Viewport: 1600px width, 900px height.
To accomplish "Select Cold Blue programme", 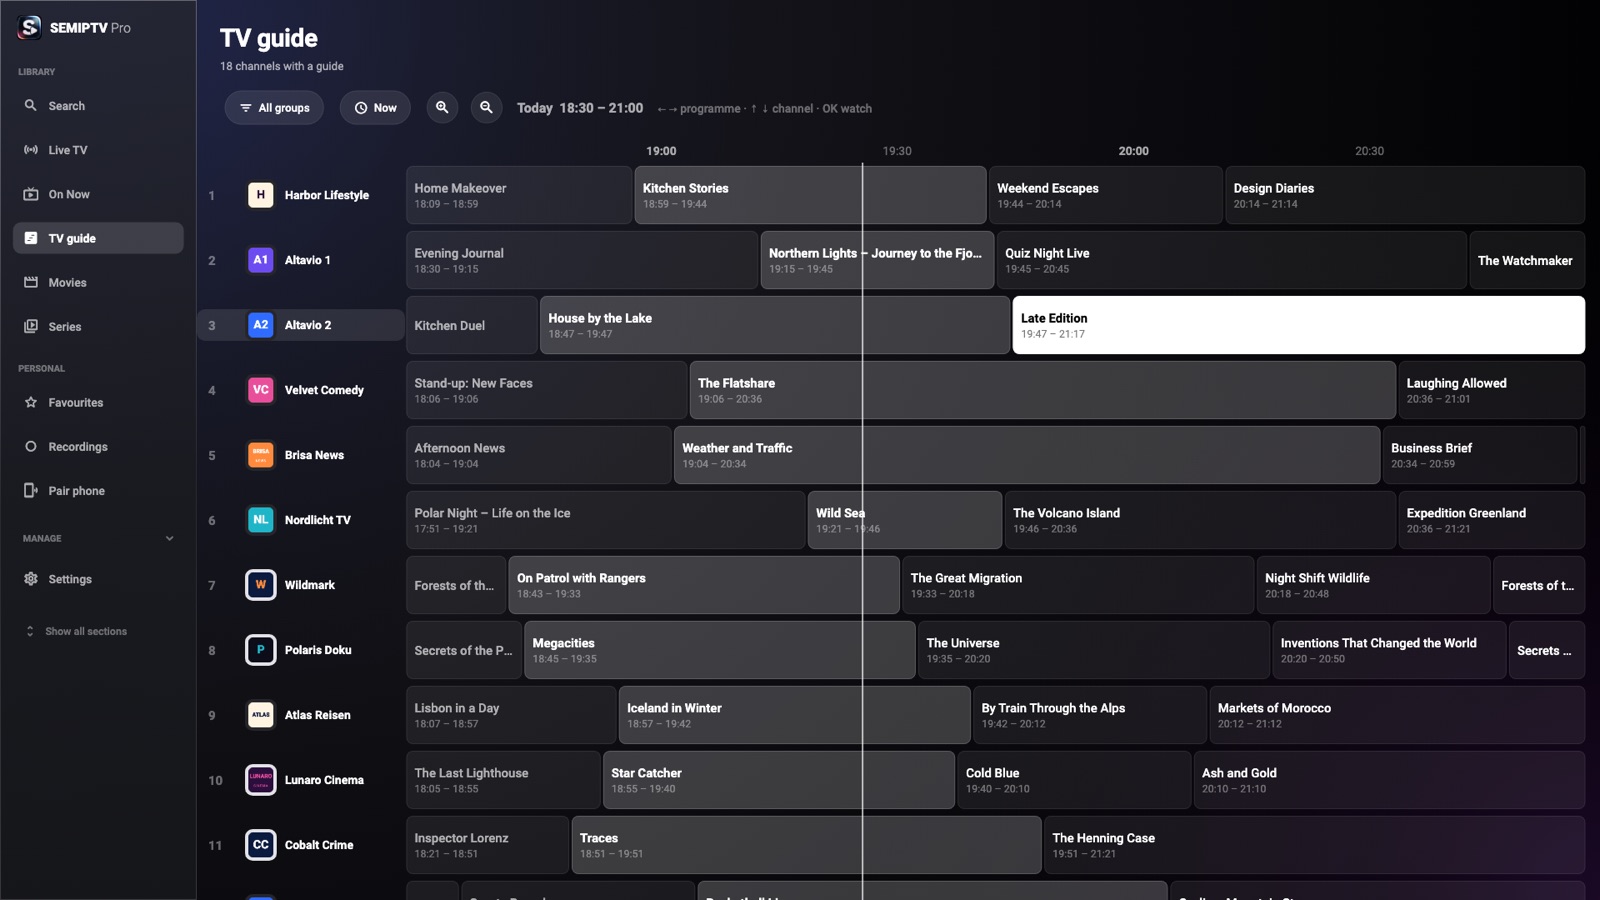I will tap(1074, 780).
